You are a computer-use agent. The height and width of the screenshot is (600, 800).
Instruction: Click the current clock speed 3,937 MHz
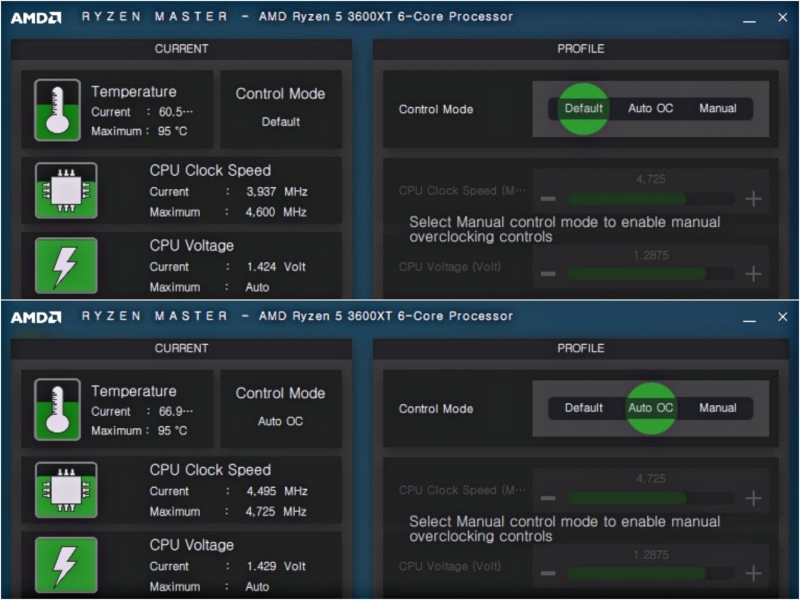coord(277,192)
